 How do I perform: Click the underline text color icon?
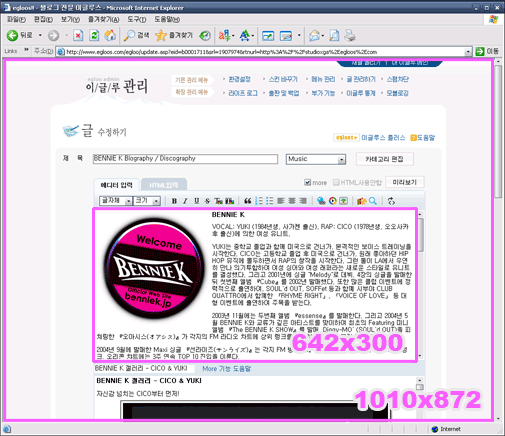coord(218,201)
